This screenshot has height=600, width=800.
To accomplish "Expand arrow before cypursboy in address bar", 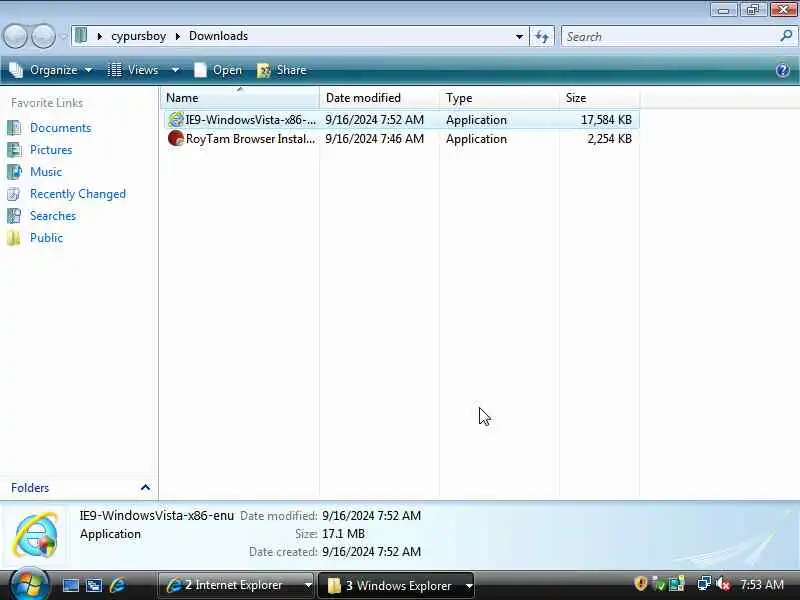I will [x=99, y=36].
